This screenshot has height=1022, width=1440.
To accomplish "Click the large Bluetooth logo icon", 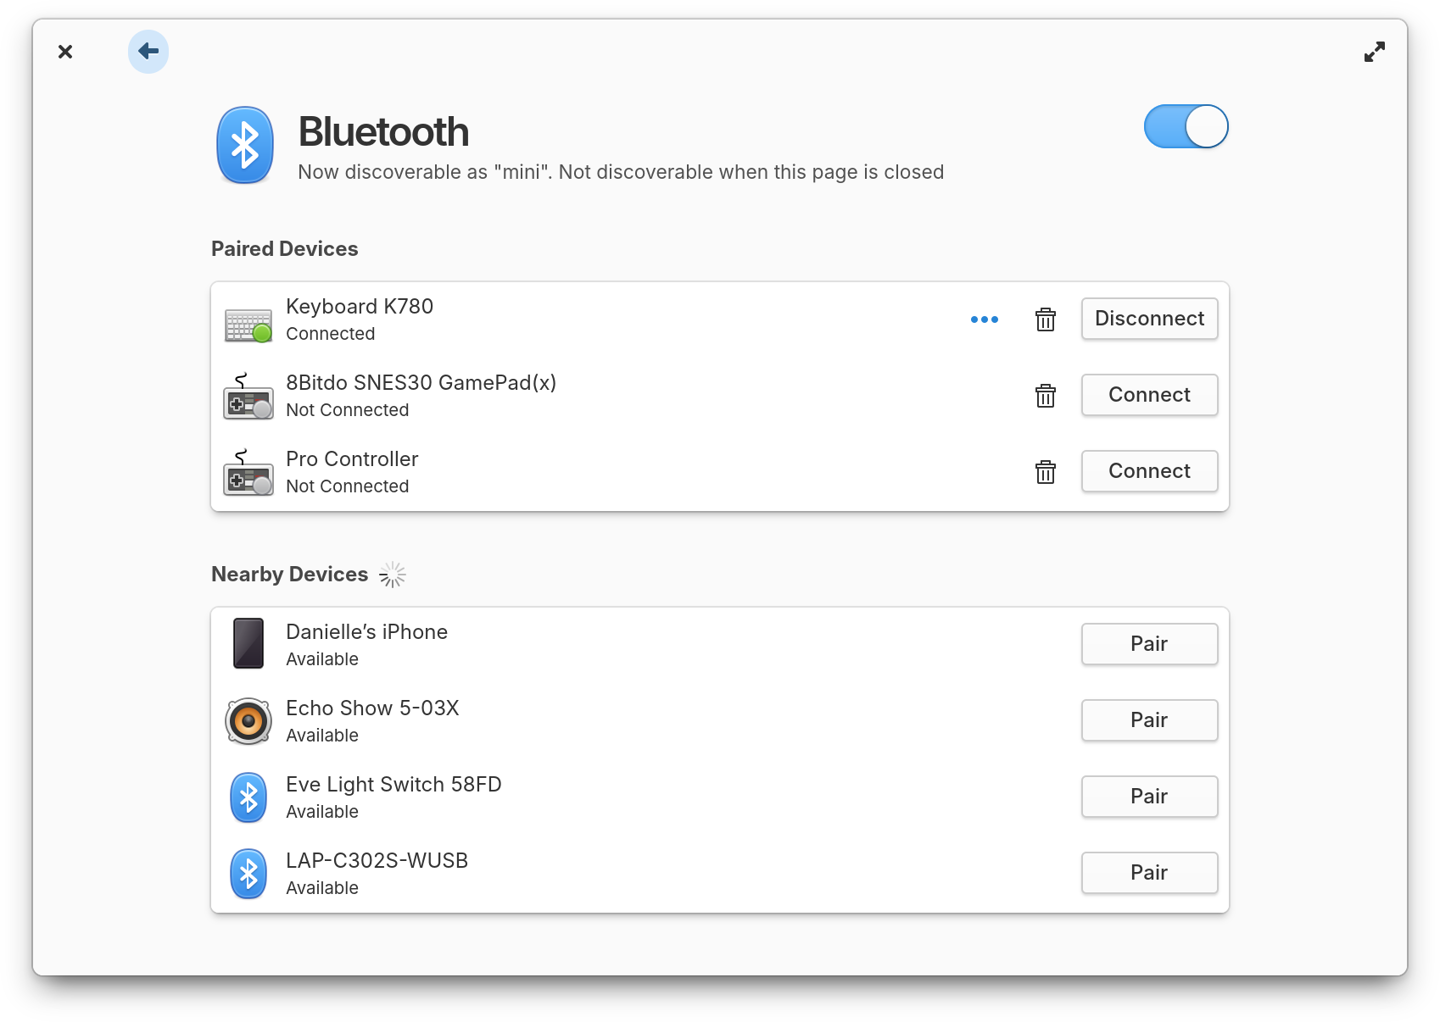I will [x=245, y=145].
